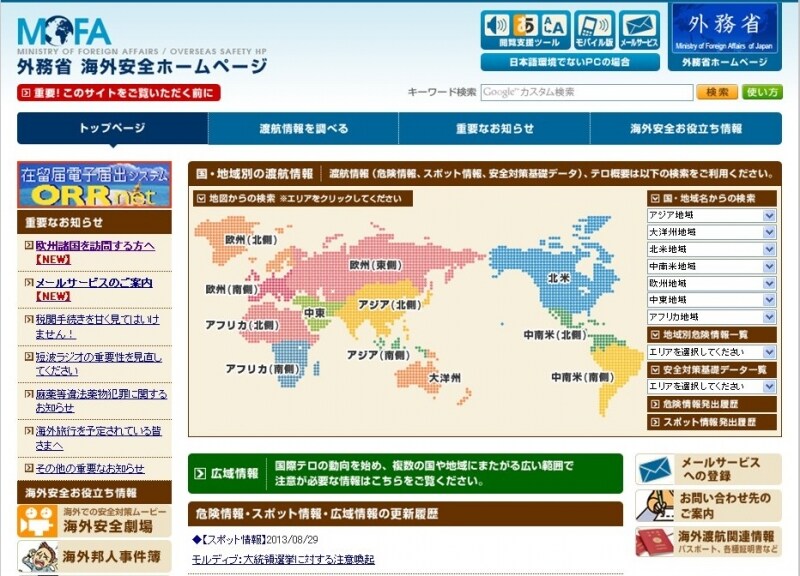Click the green 使い方 button
800x576 pixels.
(x=762, y=92)
